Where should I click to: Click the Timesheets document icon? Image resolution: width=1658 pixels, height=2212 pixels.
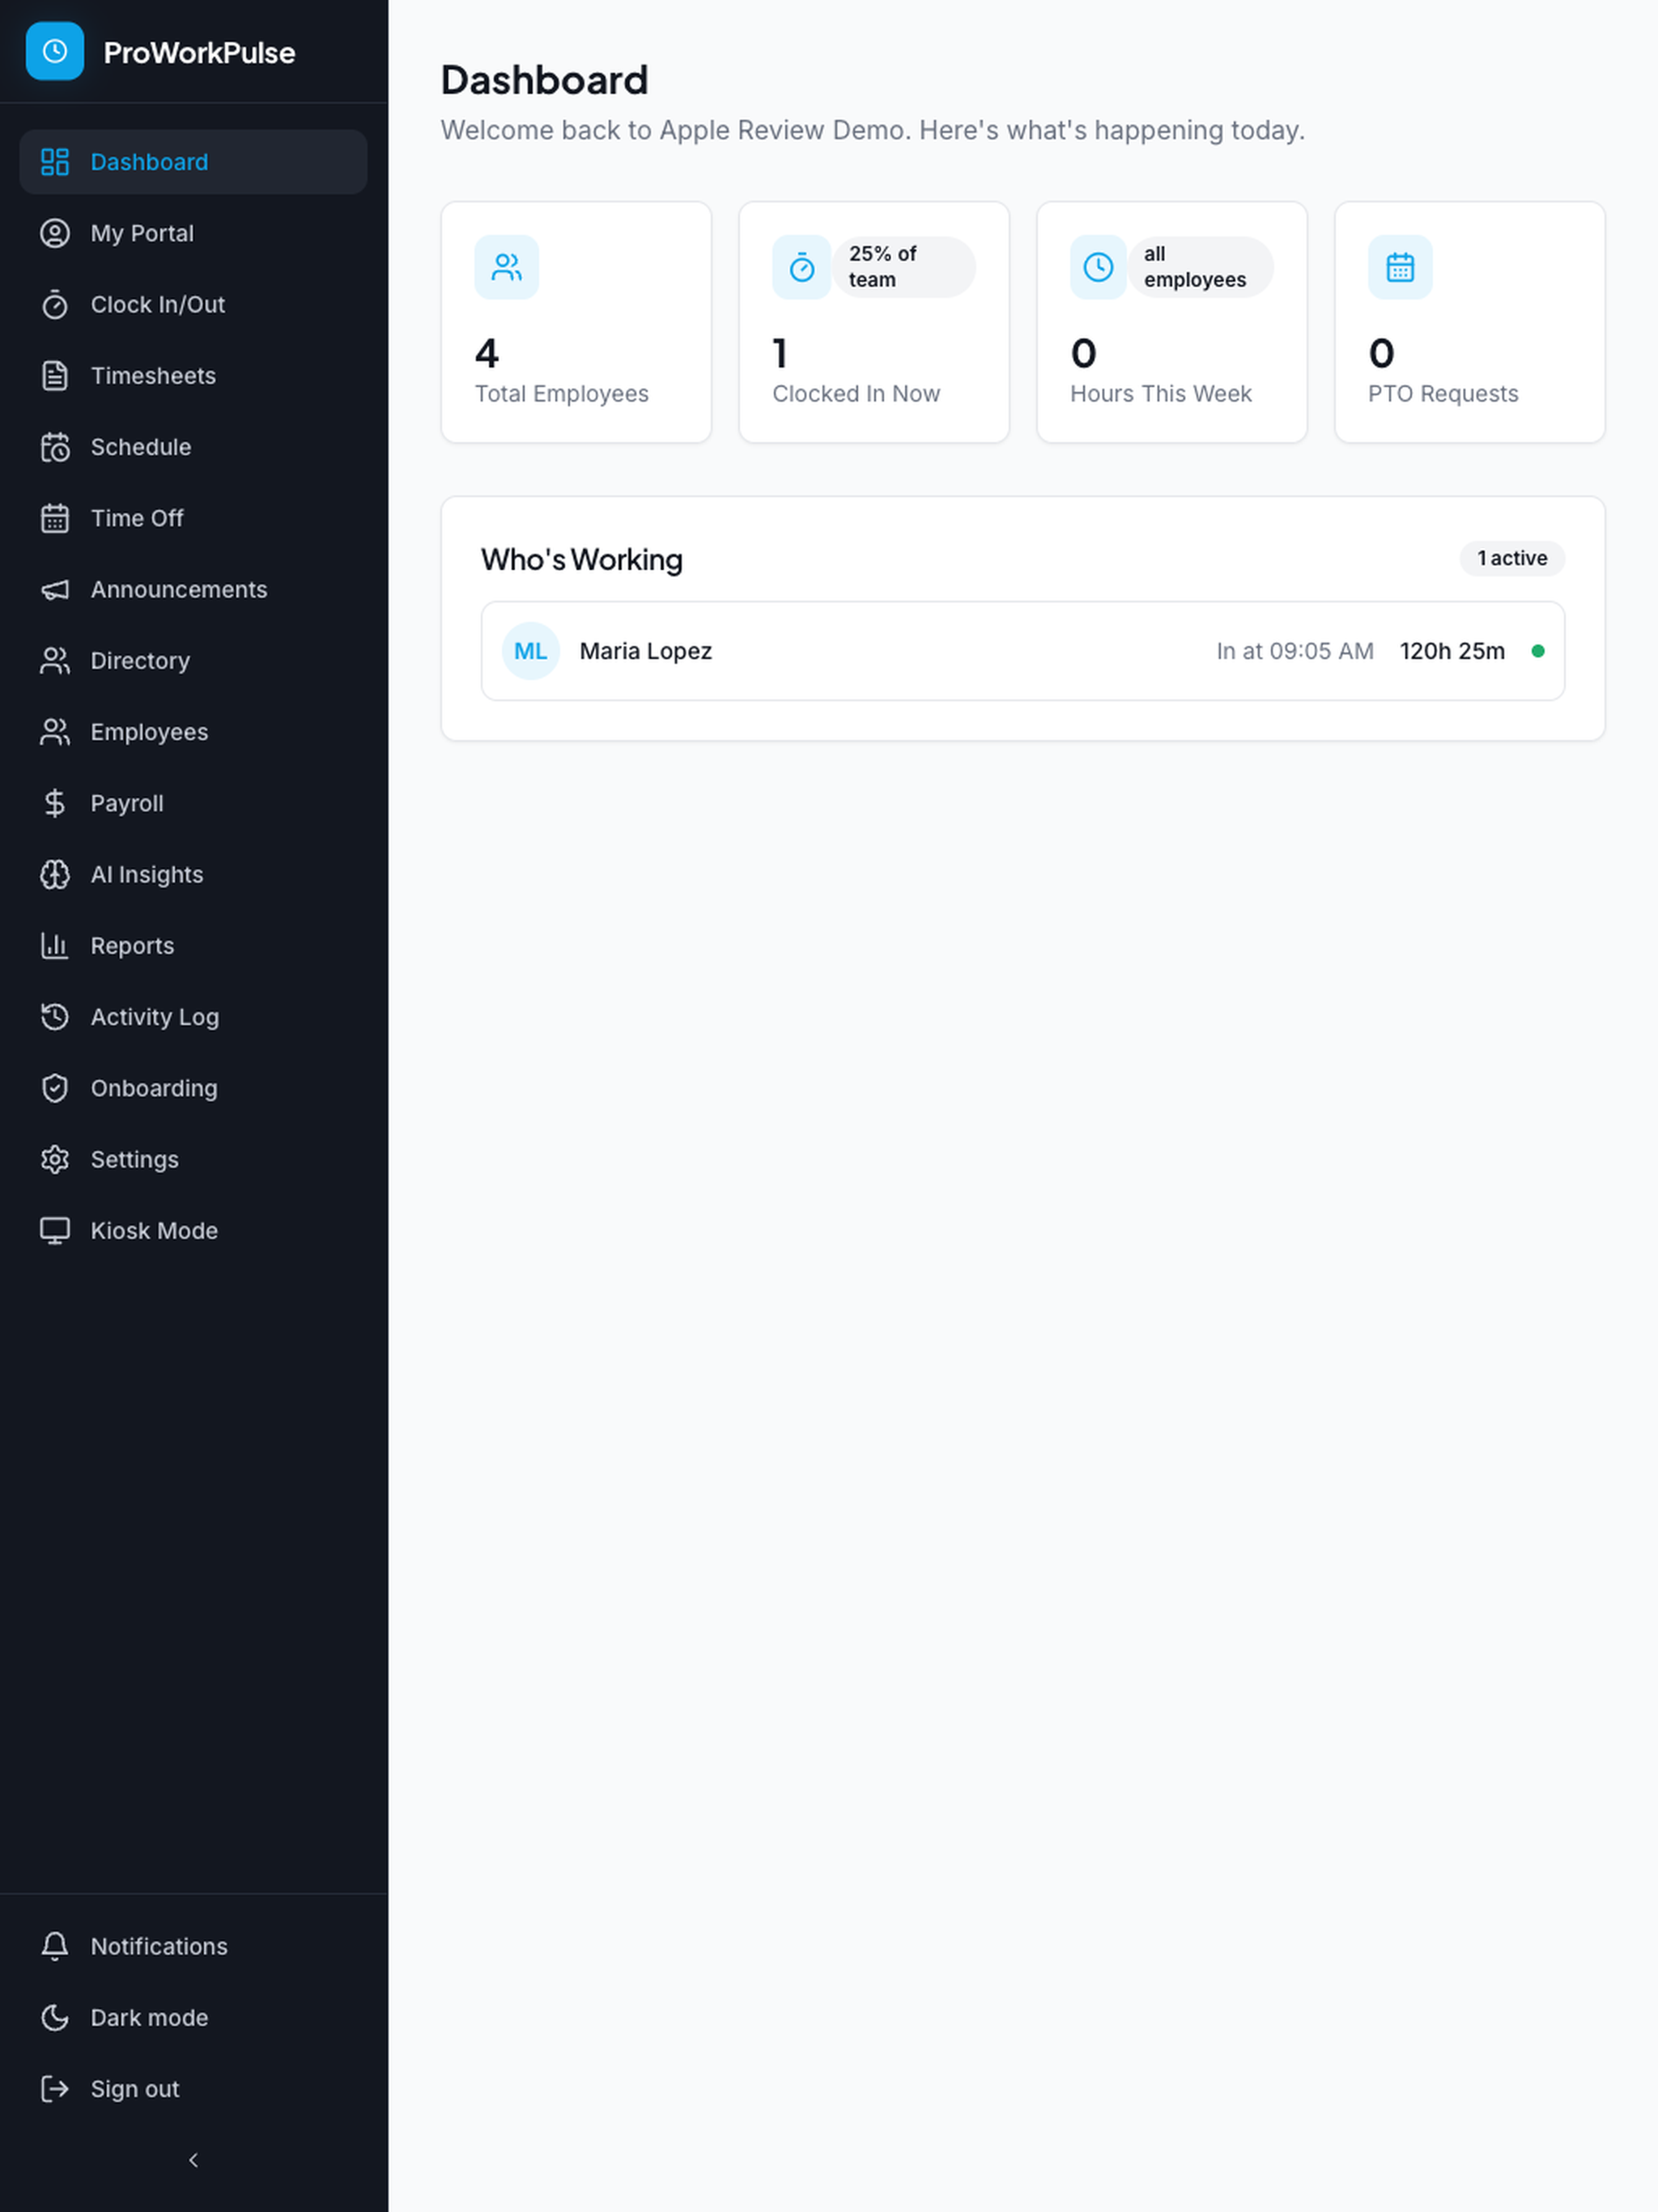click(55, 376)
